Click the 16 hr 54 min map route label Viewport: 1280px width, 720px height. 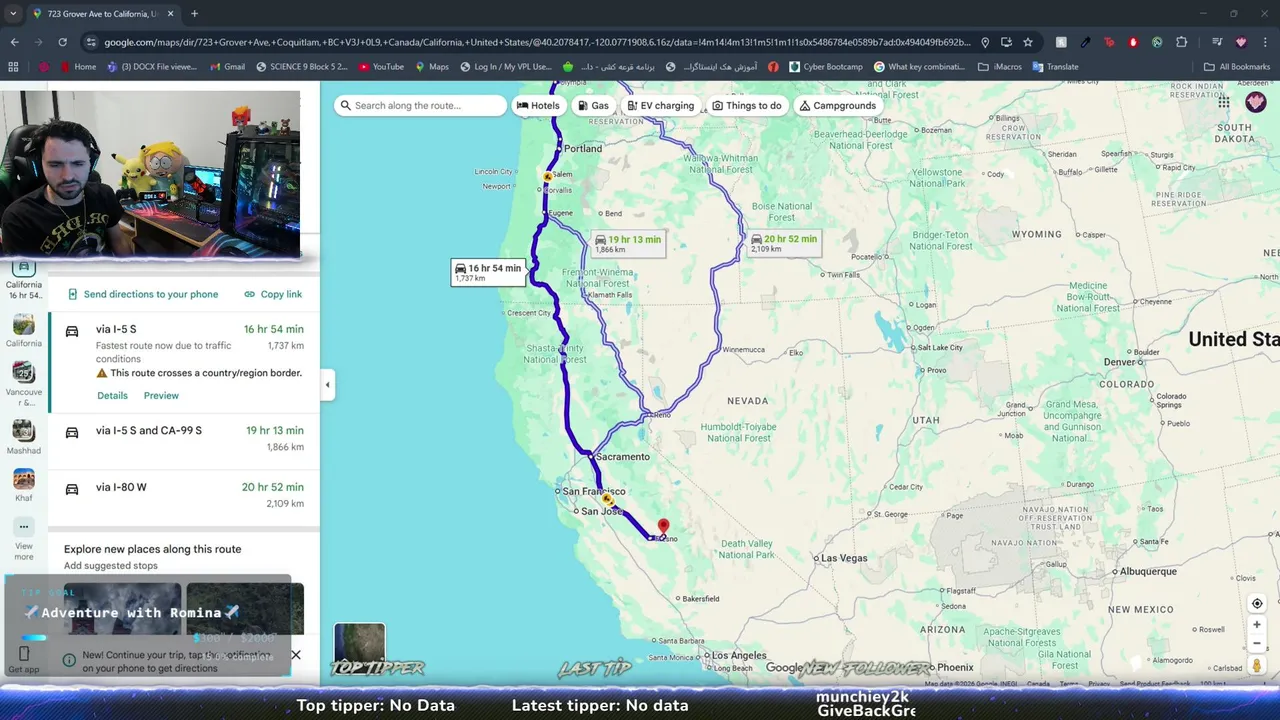tap(488, 272)
